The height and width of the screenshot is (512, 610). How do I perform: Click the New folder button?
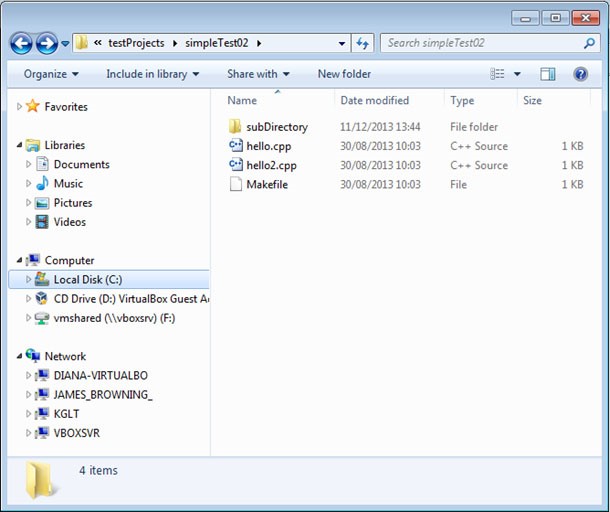tap(344, 74)
